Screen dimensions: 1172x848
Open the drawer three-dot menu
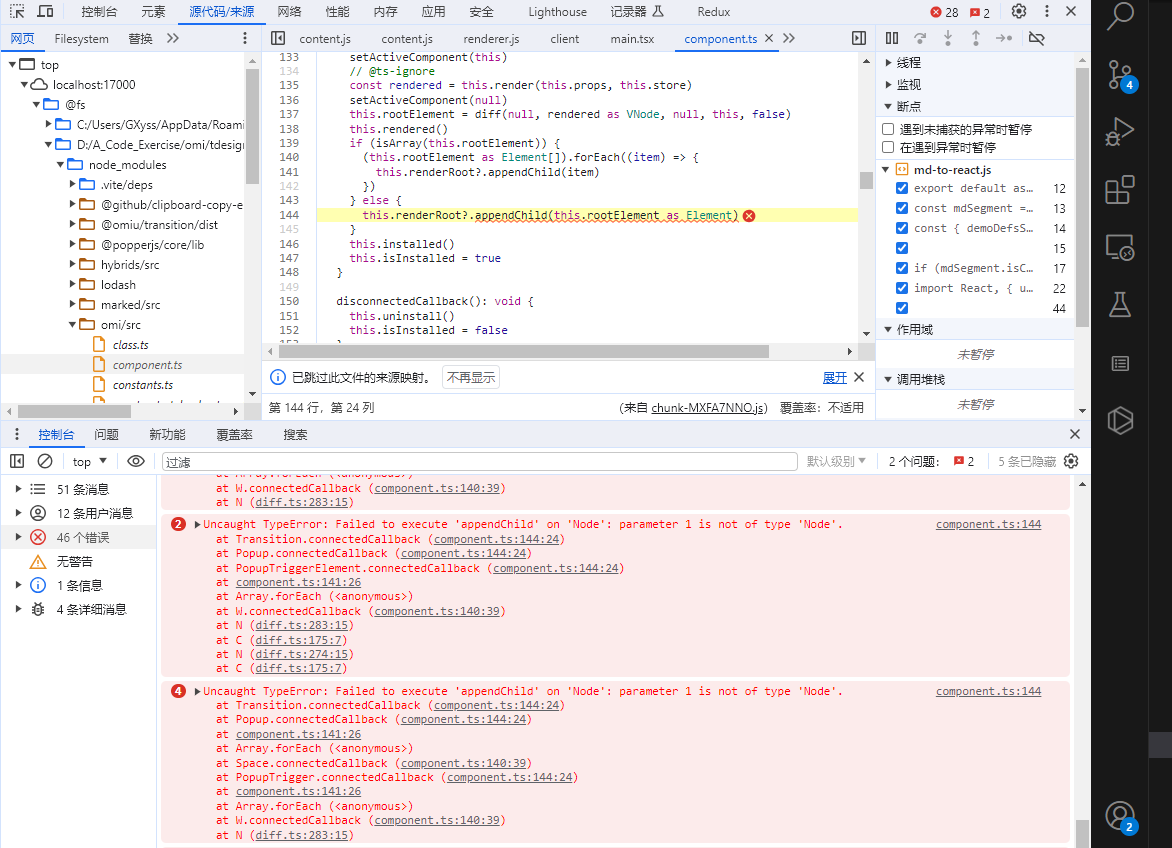click(x=16, y=434)
